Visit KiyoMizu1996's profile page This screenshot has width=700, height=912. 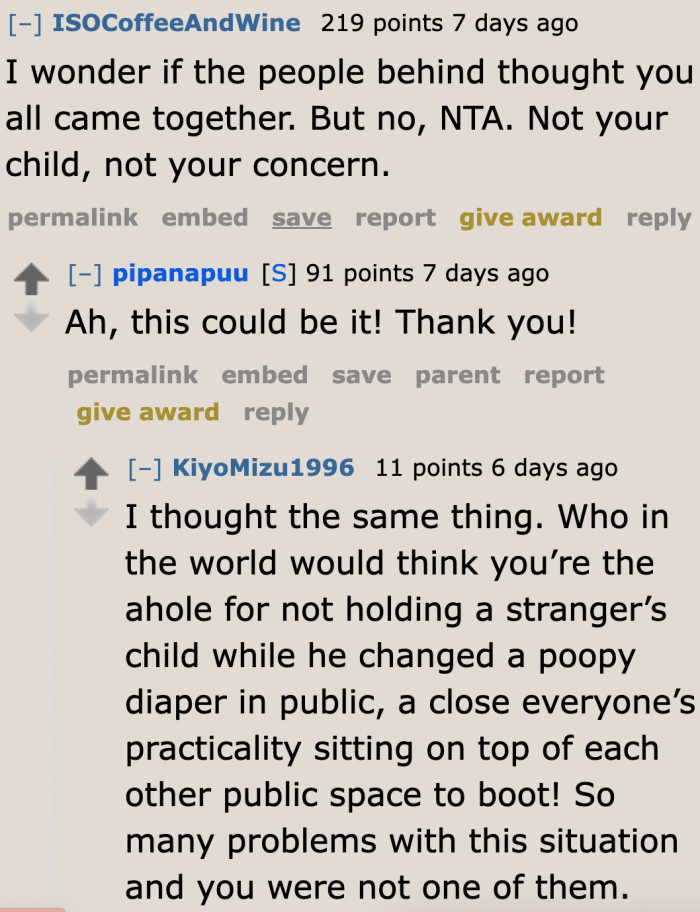coord(263,467)
